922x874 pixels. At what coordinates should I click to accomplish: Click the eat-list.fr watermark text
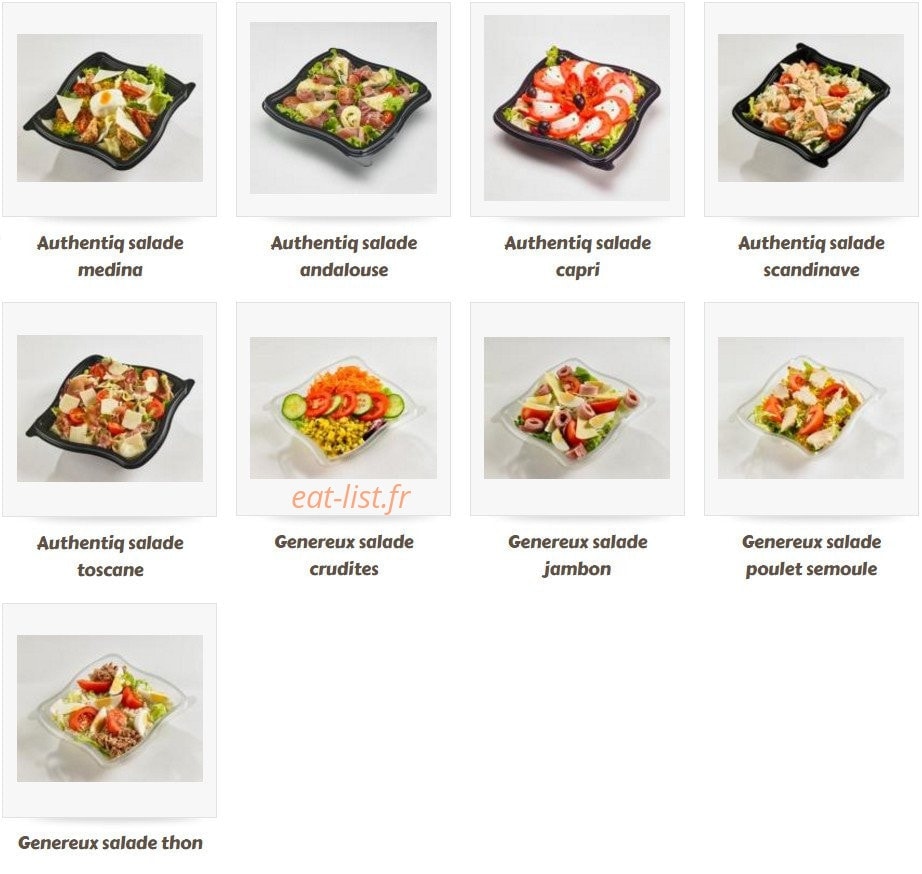[351, 498]
